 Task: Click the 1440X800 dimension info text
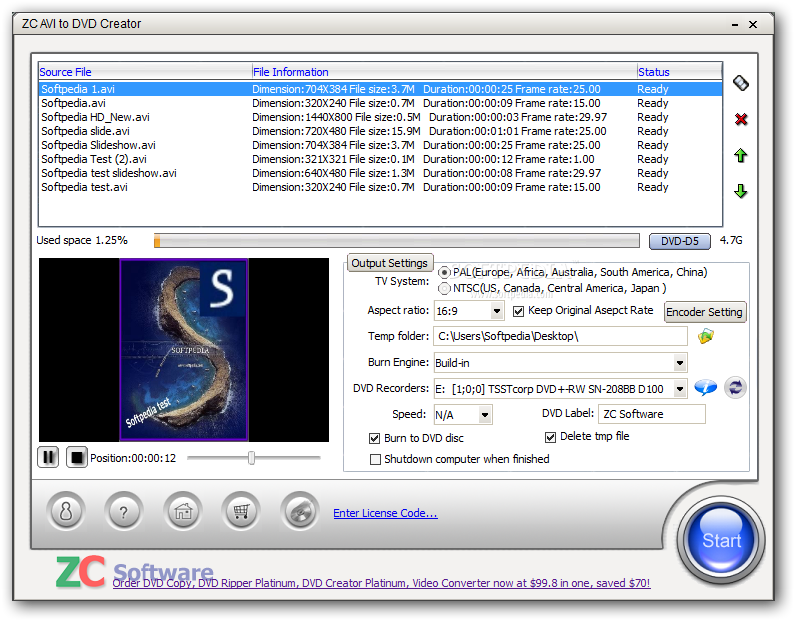pyautogui.click(x=302, y=117)
